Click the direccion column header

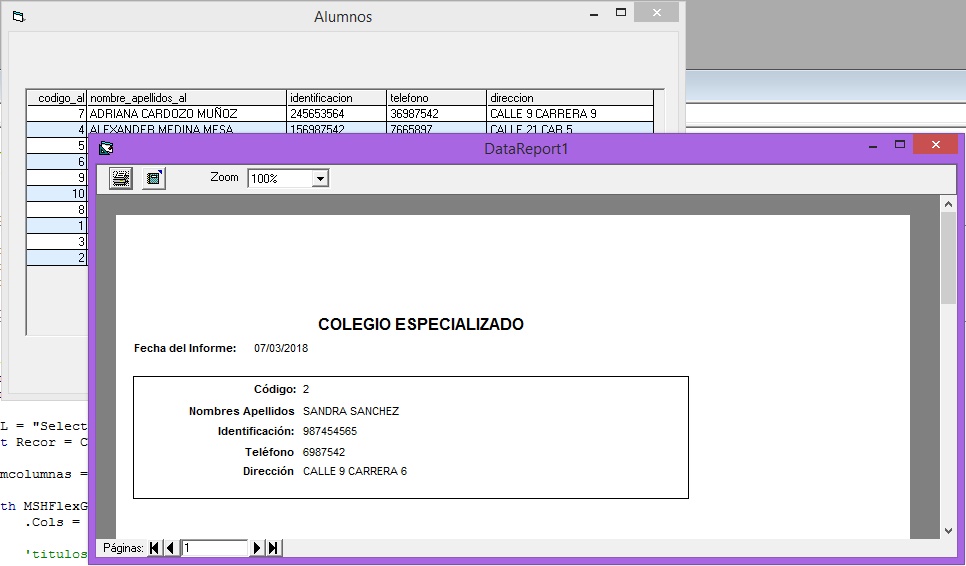(x=569, y=98)
